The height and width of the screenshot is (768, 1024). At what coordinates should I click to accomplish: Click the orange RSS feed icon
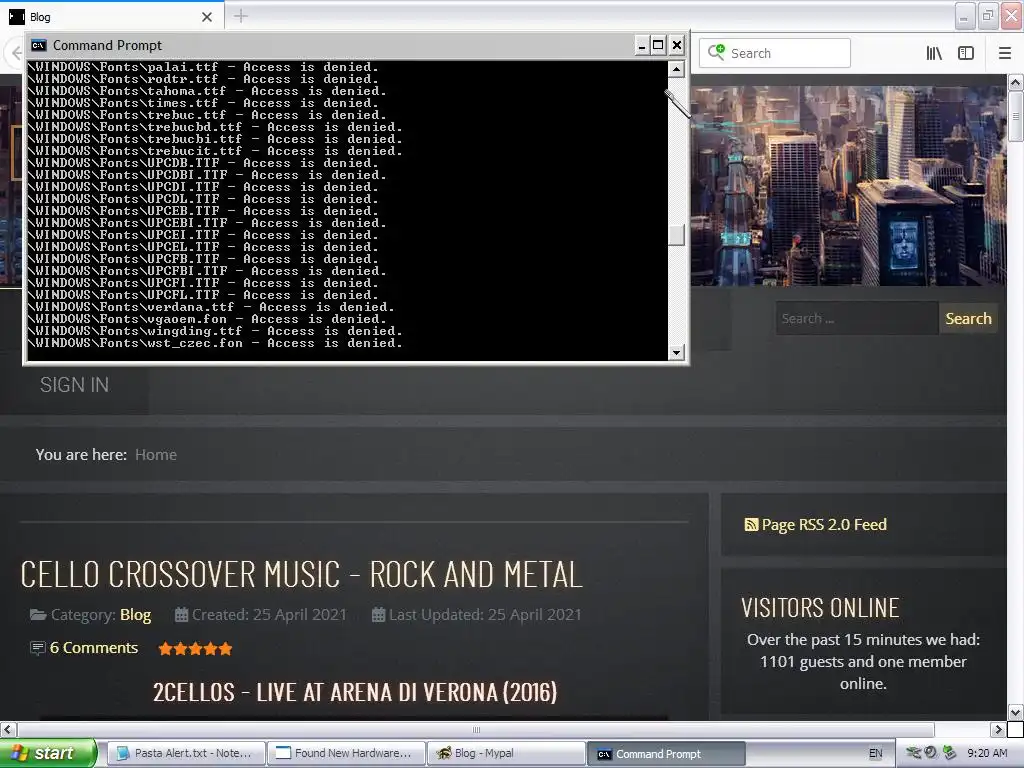click(751, 524)
